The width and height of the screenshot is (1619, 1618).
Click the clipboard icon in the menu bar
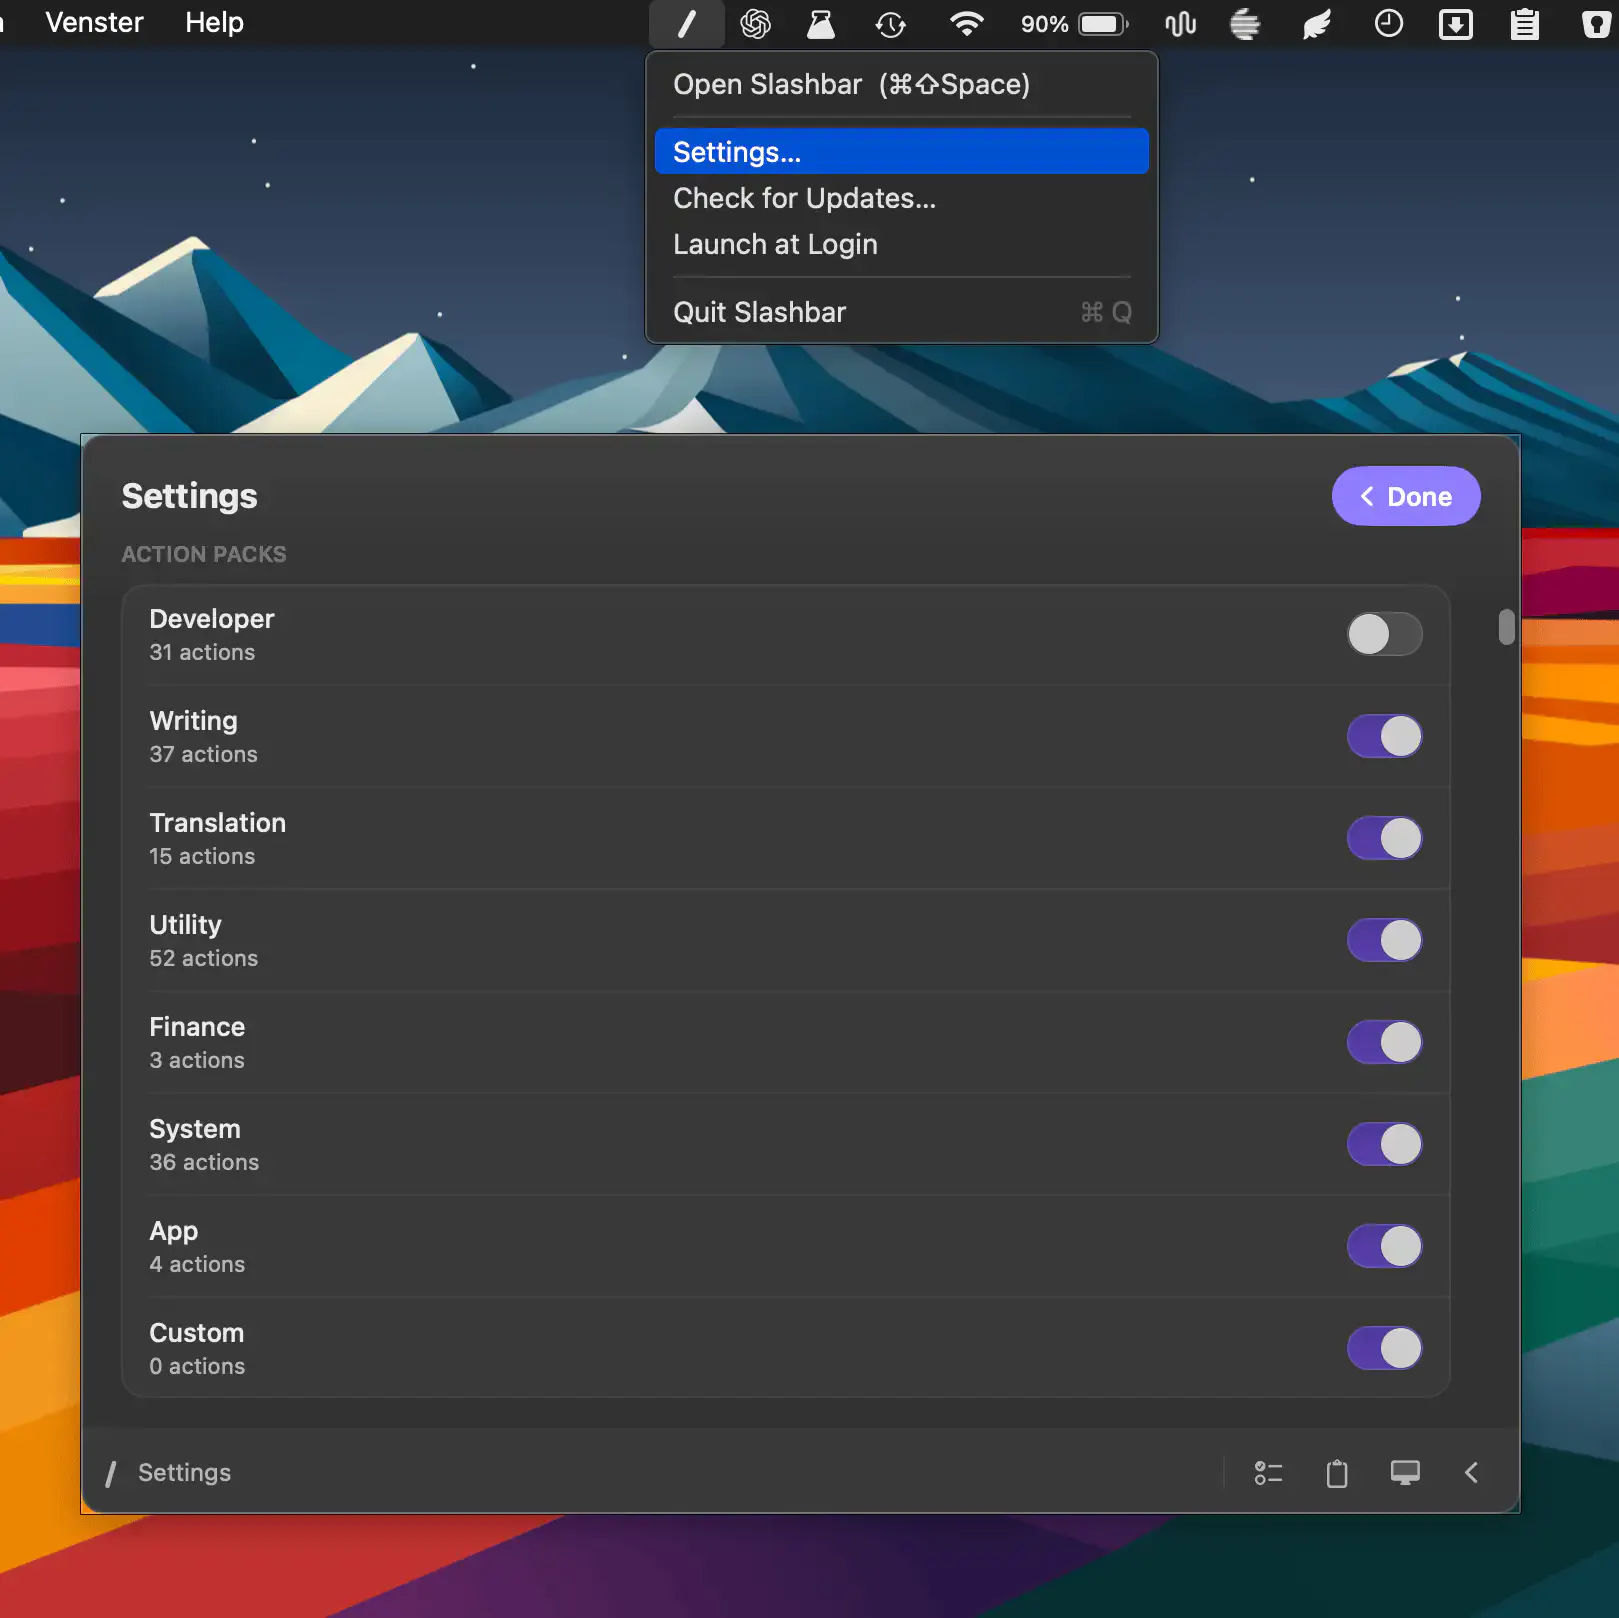(x=1525, y=24)
